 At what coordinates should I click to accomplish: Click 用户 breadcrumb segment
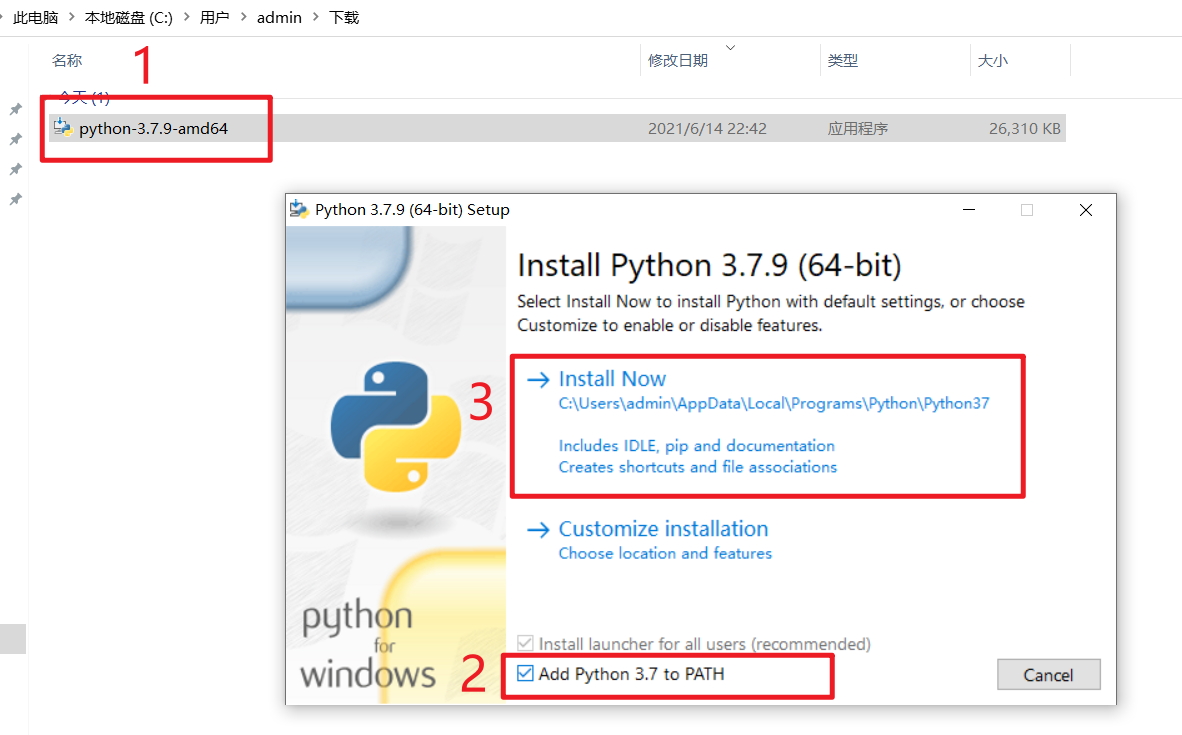coord(214,17)
